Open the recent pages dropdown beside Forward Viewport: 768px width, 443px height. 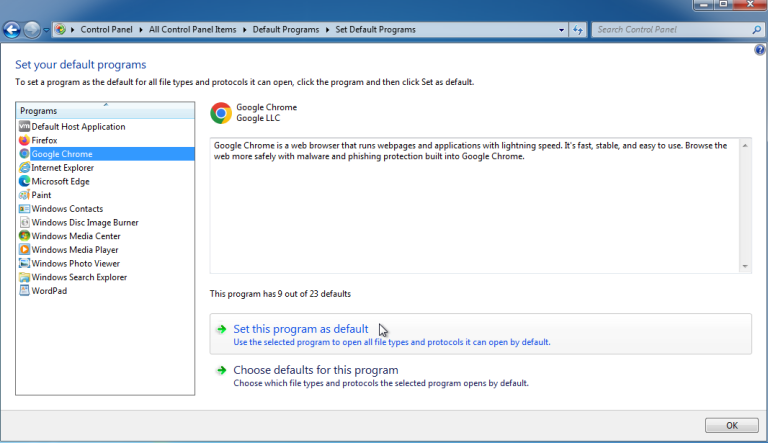click(x=45, y=30)
